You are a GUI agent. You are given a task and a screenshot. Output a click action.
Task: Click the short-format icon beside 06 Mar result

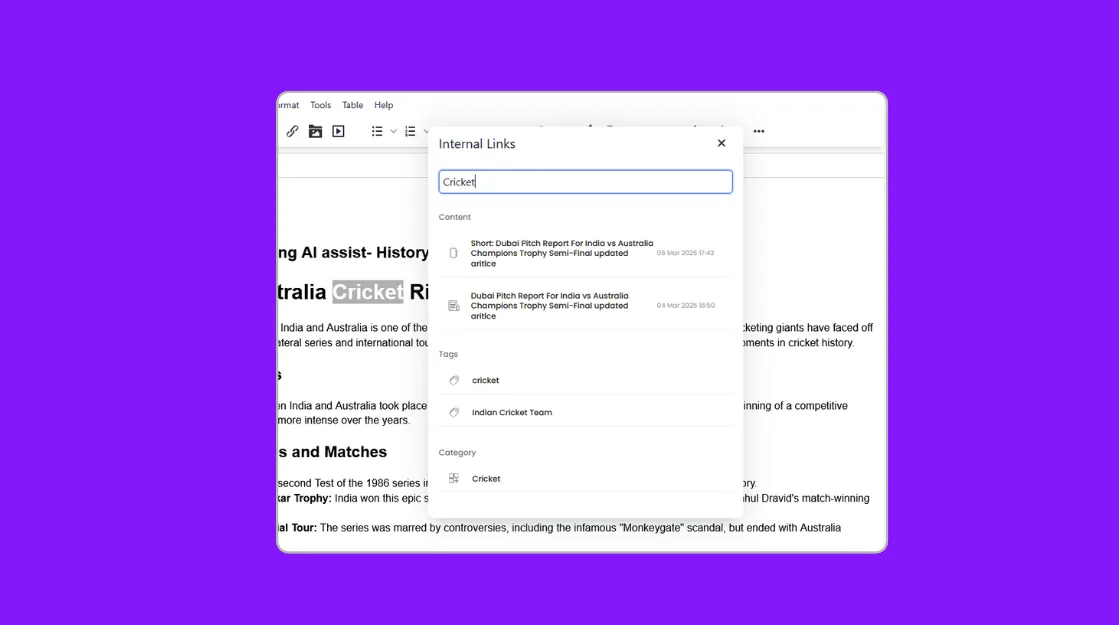(x=453, y=253)
